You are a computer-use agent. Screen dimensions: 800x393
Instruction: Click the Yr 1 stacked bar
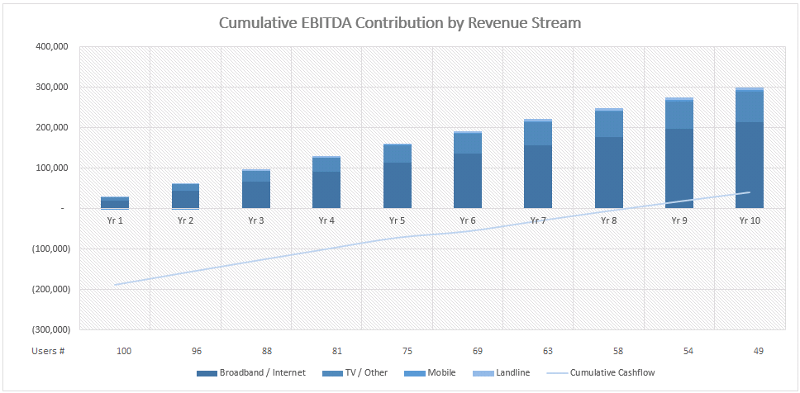point(115,203)
